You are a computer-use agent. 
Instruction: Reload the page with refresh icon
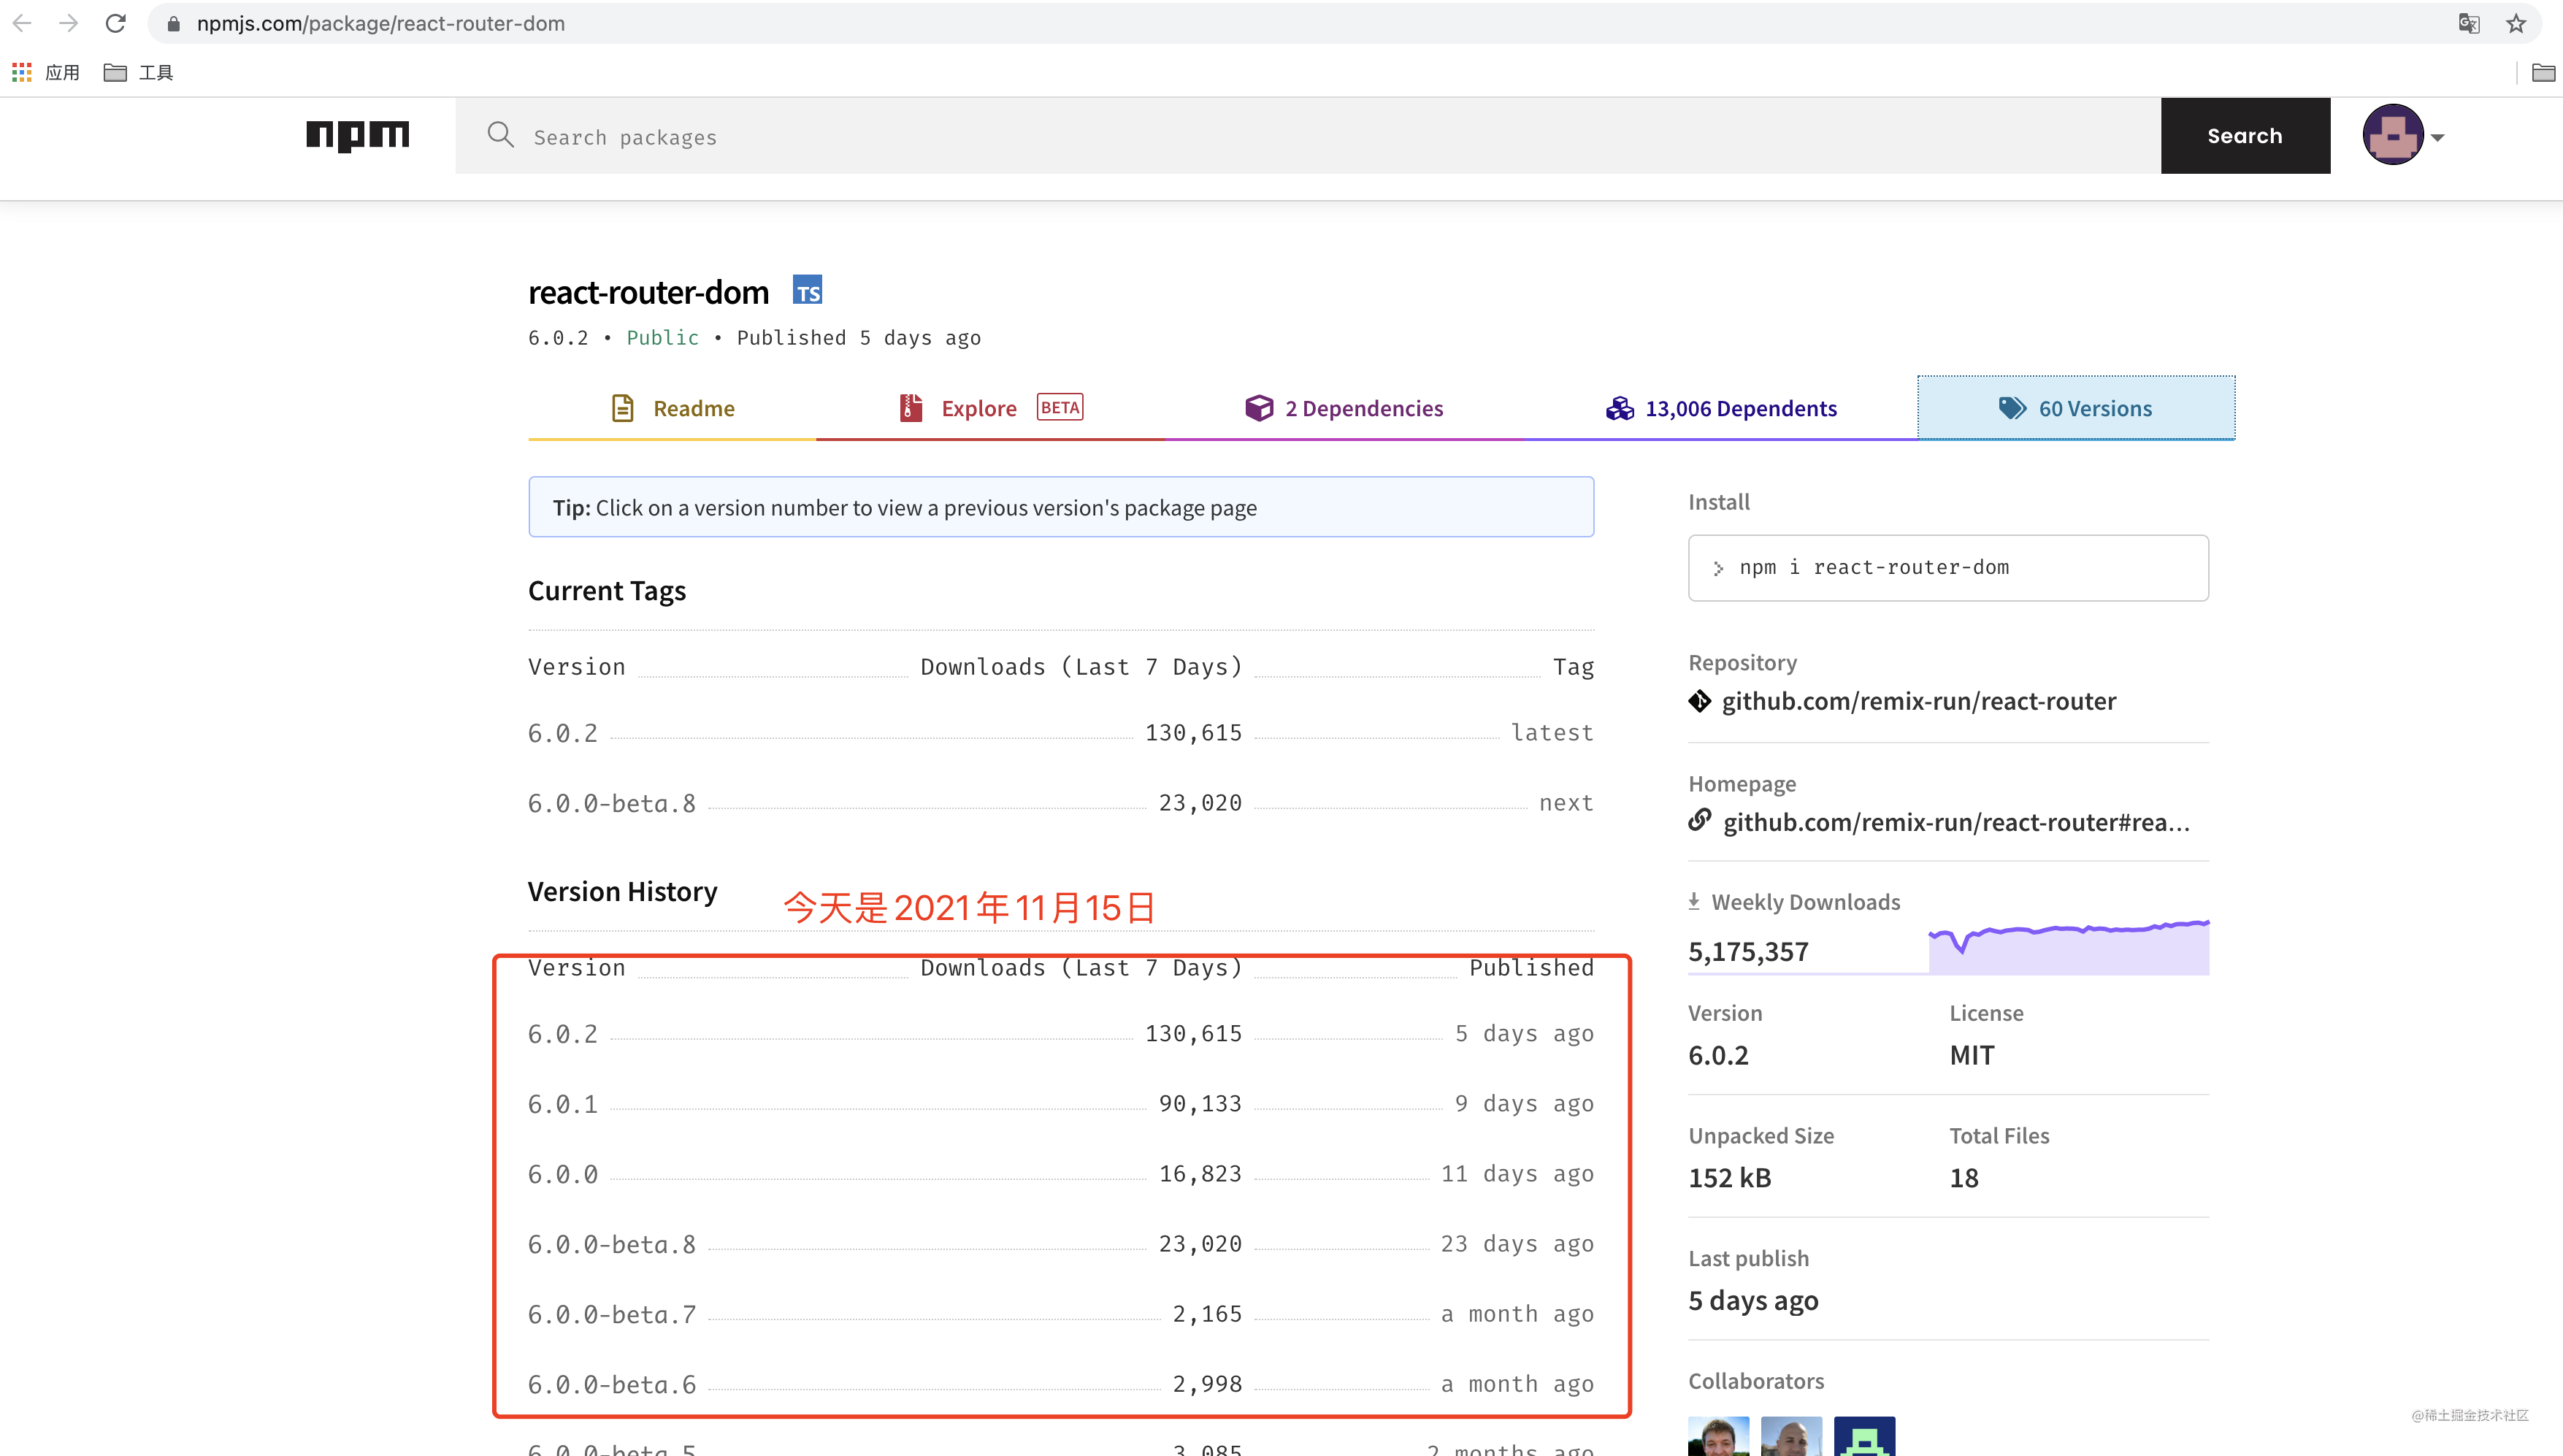[x=116, y=23]
